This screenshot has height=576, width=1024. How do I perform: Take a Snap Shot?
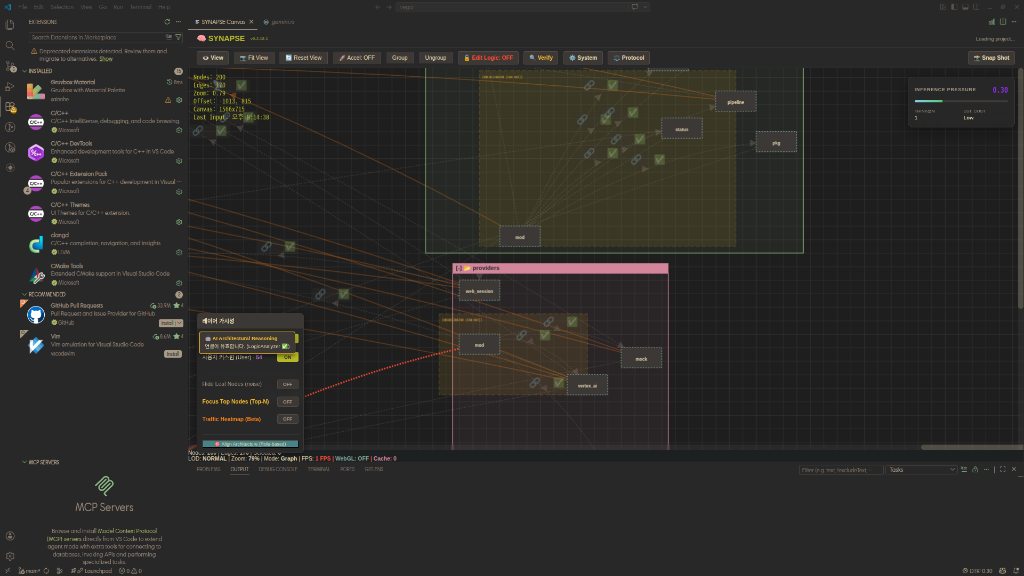coord(991,57)
